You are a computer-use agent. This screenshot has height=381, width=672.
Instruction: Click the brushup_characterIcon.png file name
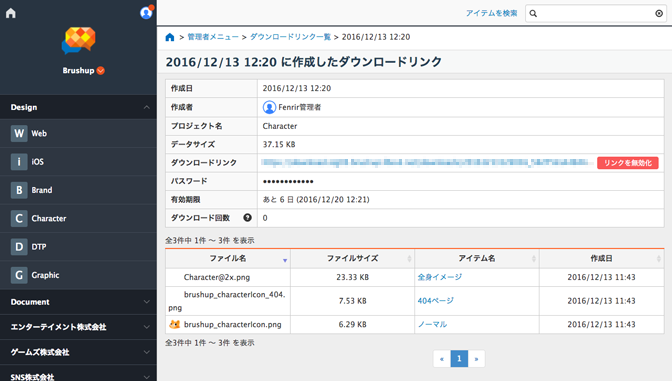(233, 324)
